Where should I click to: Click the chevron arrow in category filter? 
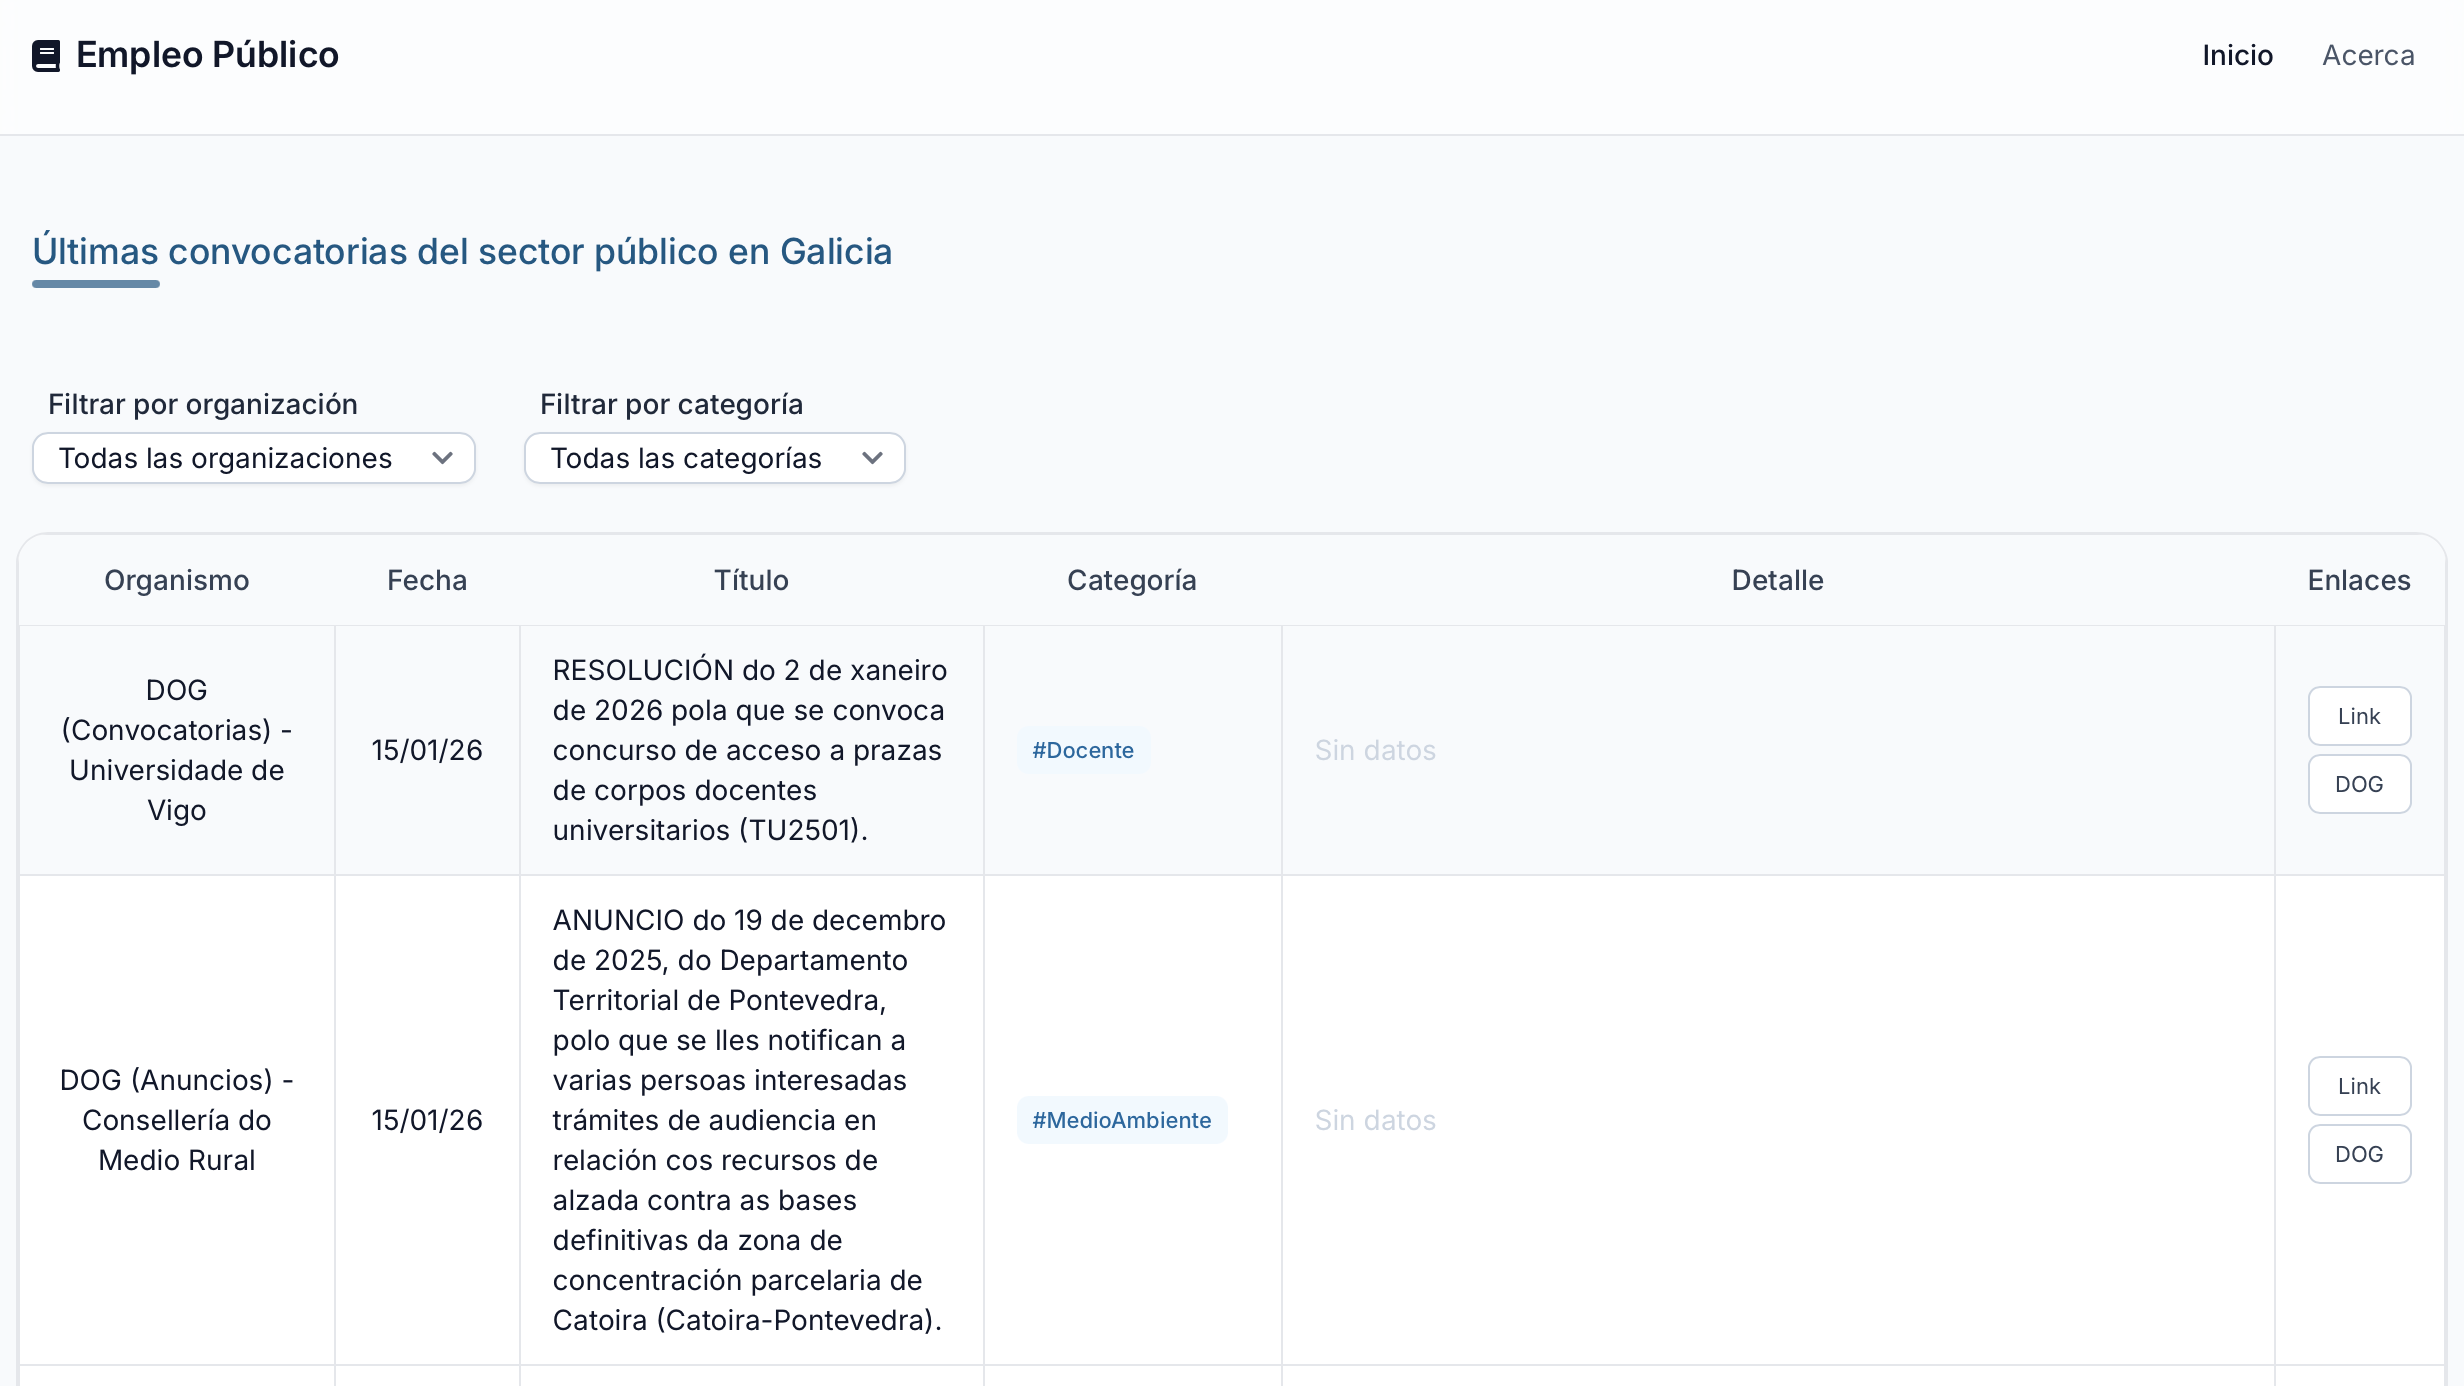pyautogui.click(x=872, y=458)
